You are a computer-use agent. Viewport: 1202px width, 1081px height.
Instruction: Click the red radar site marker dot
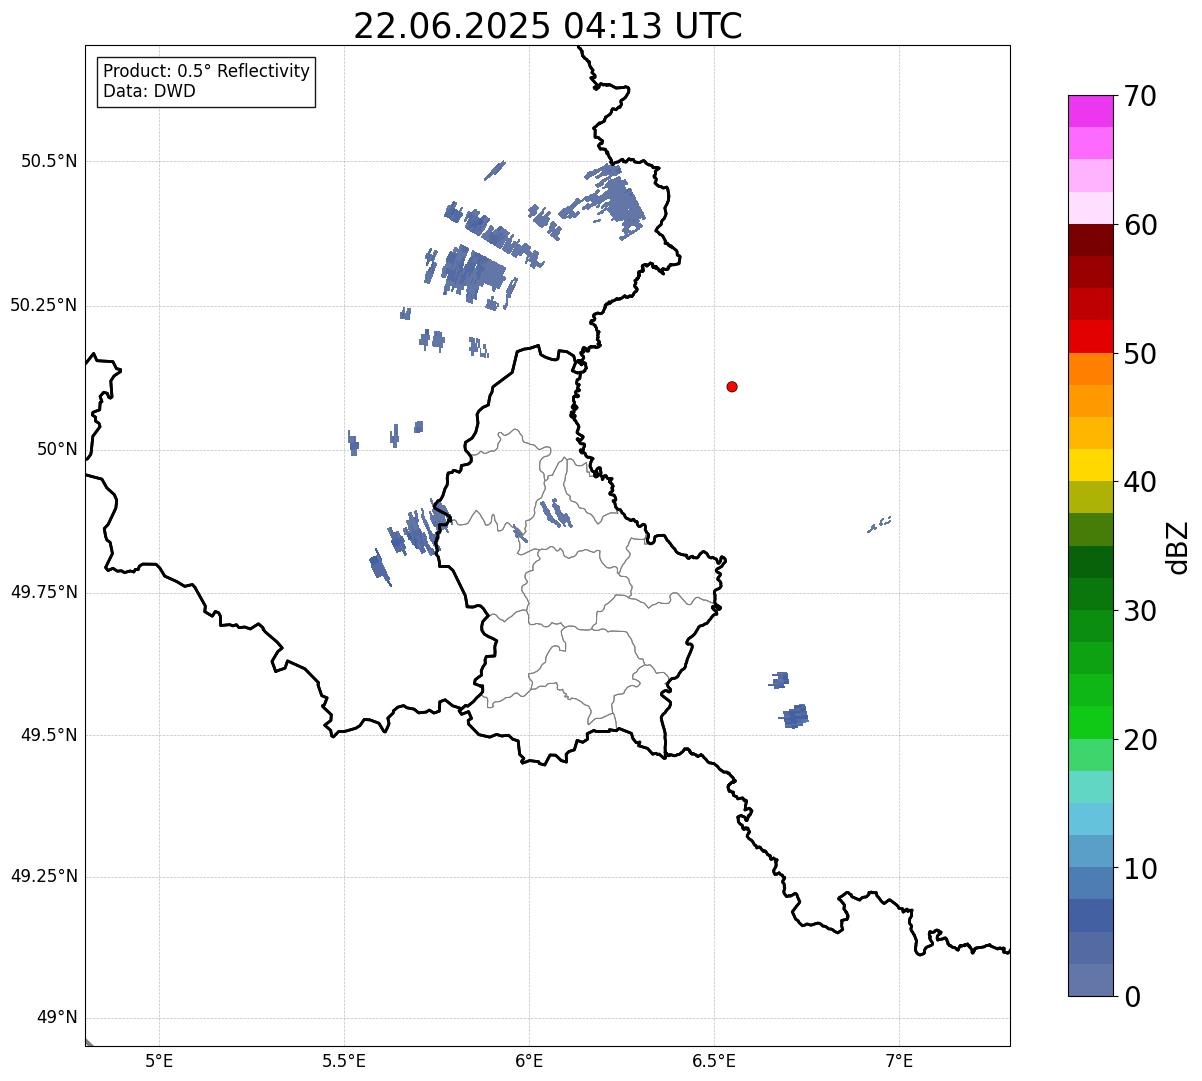tap(732, 386)
